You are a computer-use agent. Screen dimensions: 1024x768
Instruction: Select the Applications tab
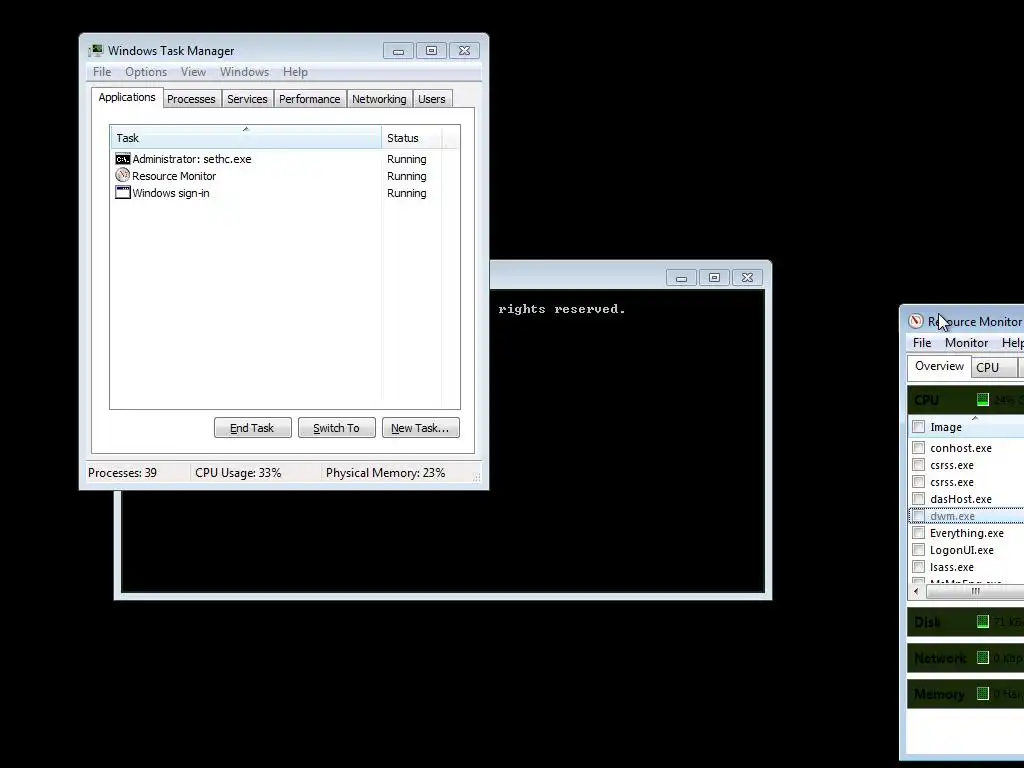pos(127,97)
